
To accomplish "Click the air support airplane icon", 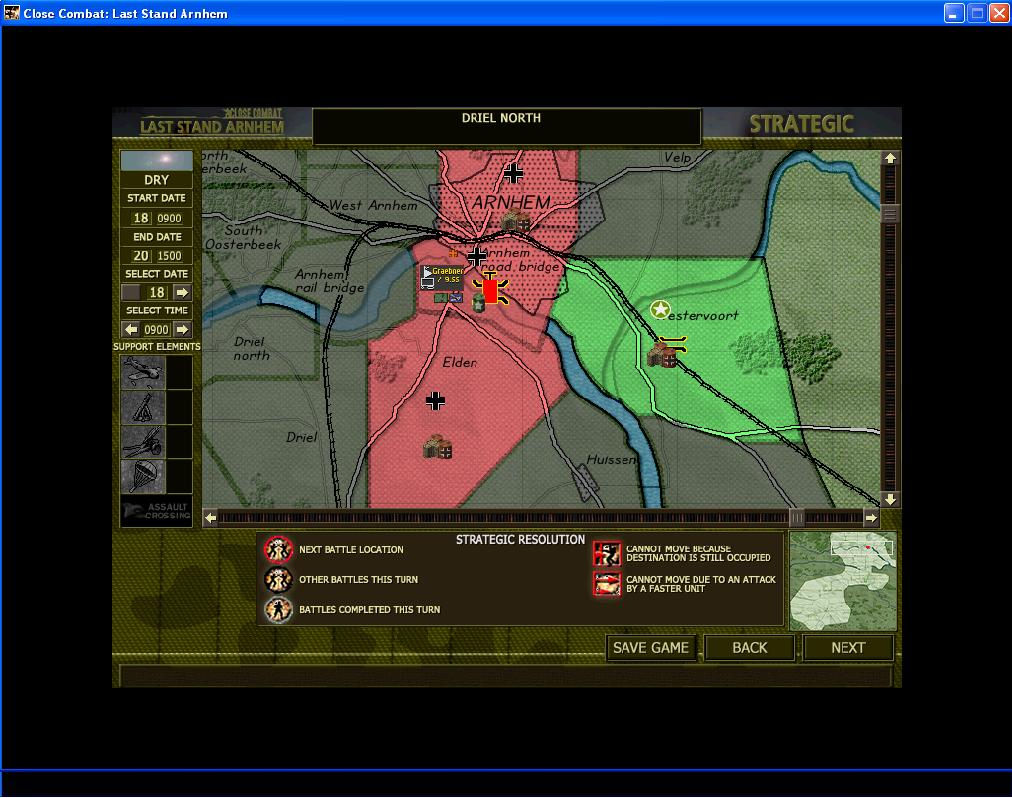I will (x=143, y=372).
